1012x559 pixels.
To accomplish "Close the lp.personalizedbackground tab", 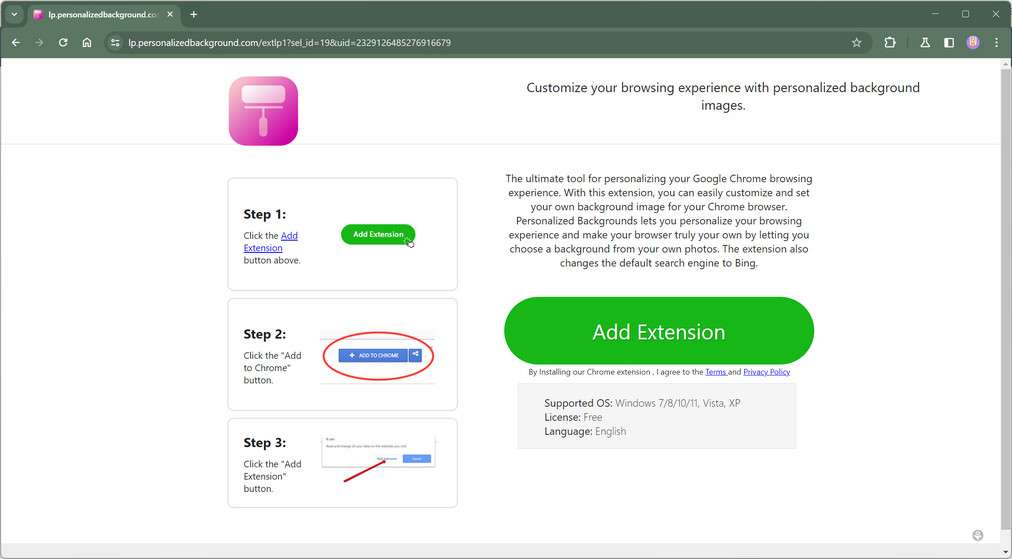I will pyautogui.click(x=170, y=14).
